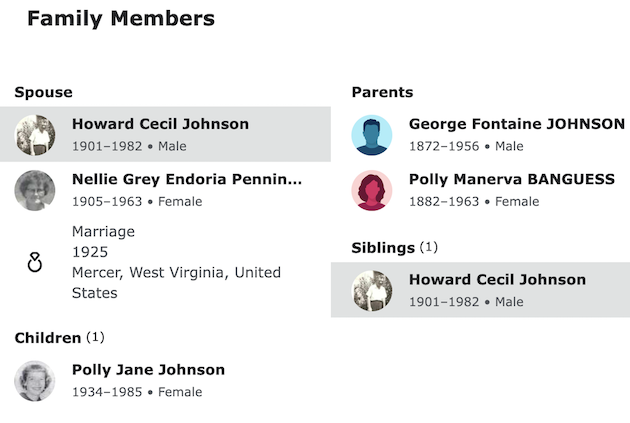
Task: Click George Fontaine JOHNSON's male avatar icon
Action: click(372, 135)
